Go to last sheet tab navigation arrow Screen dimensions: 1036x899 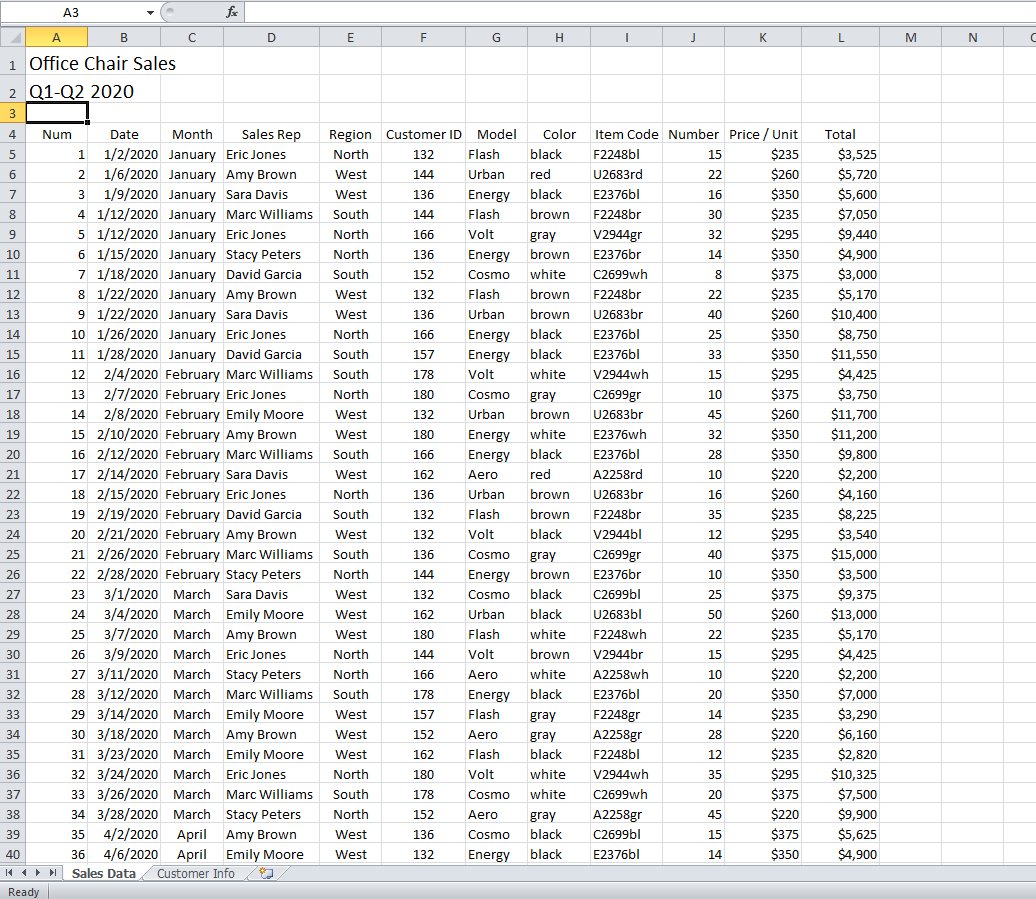[x=52, y=873]
